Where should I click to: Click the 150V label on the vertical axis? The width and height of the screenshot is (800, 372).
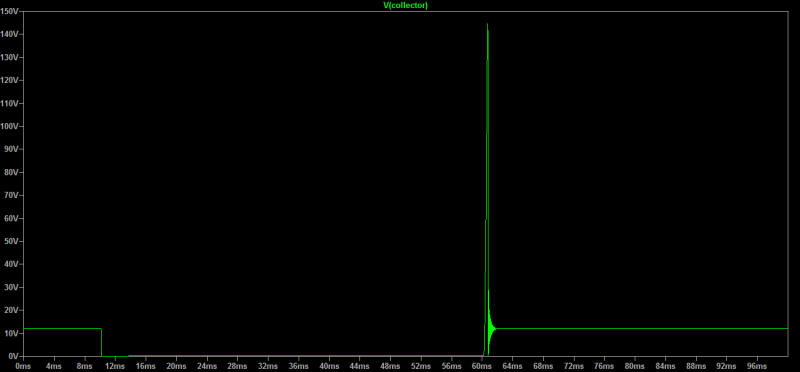click(x=10, y=11)
